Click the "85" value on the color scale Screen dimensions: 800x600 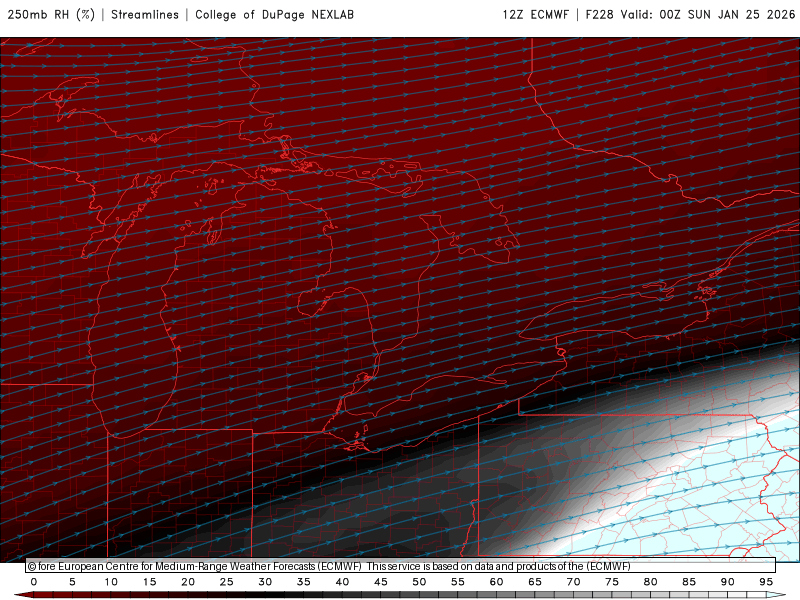[x=689, y=582]
